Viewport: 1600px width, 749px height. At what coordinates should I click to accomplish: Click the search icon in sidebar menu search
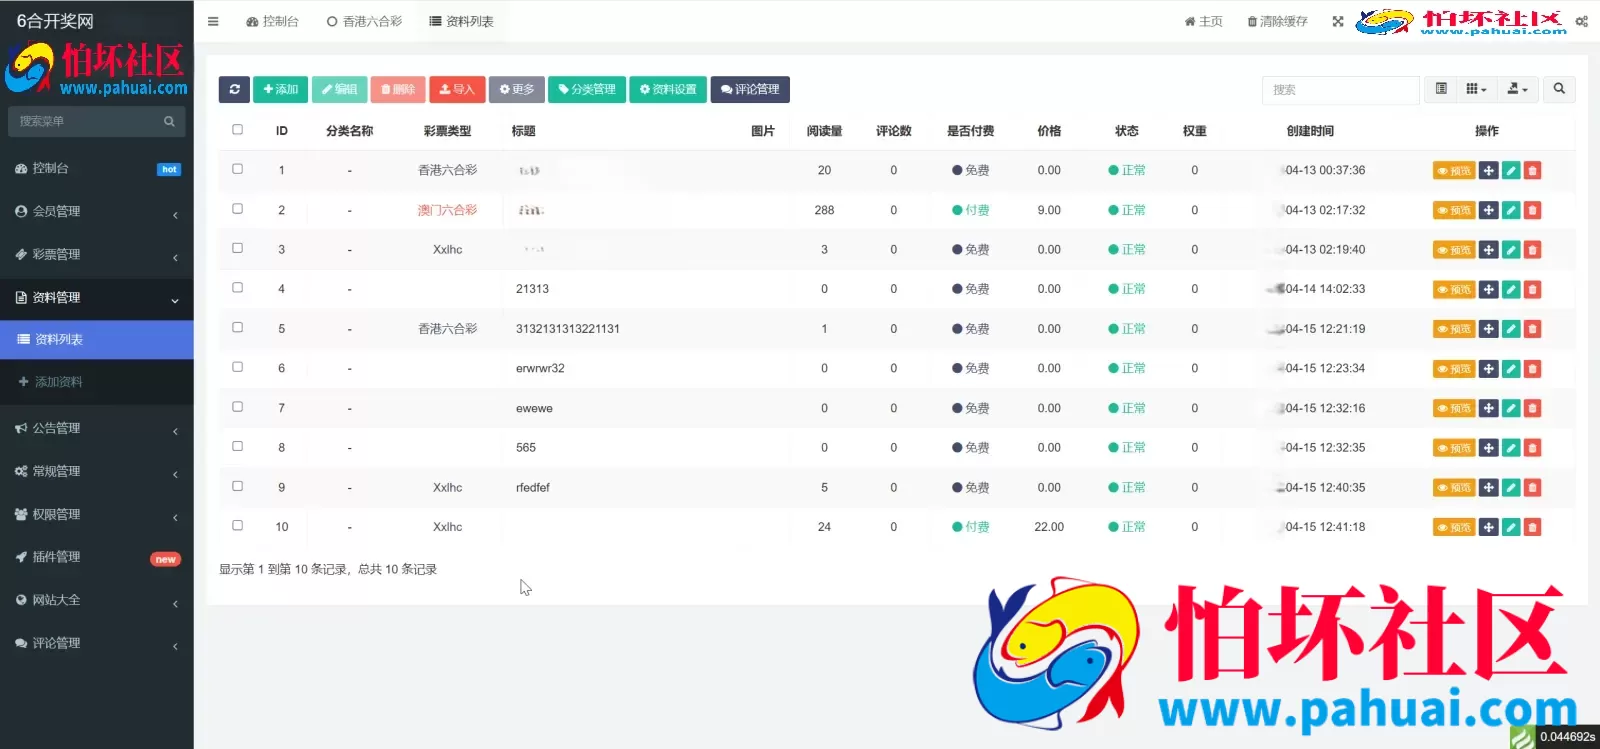169,121
